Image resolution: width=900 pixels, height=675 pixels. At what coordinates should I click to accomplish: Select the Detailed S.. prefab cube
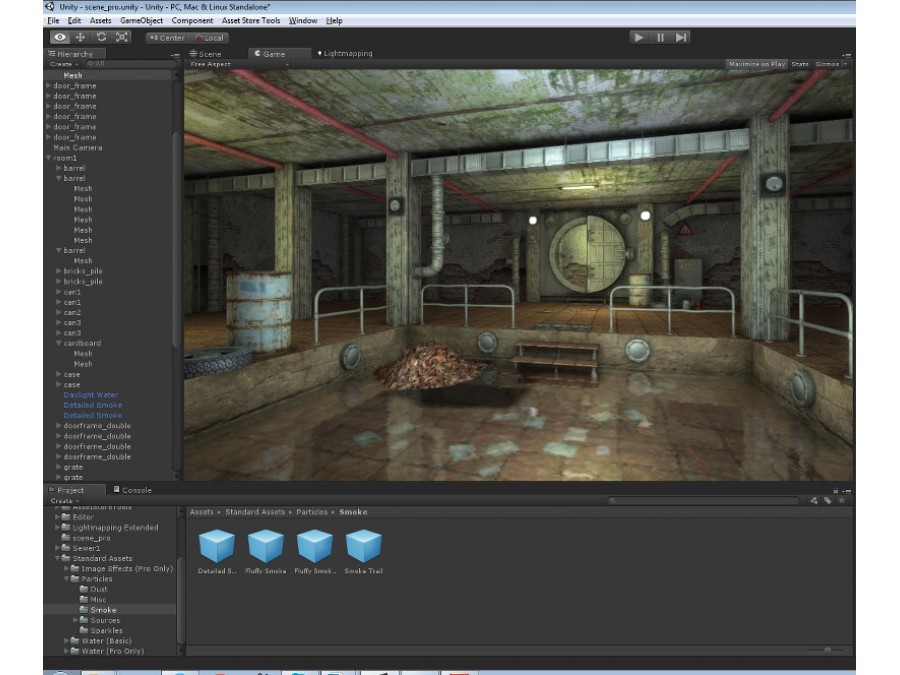point(216,545)
